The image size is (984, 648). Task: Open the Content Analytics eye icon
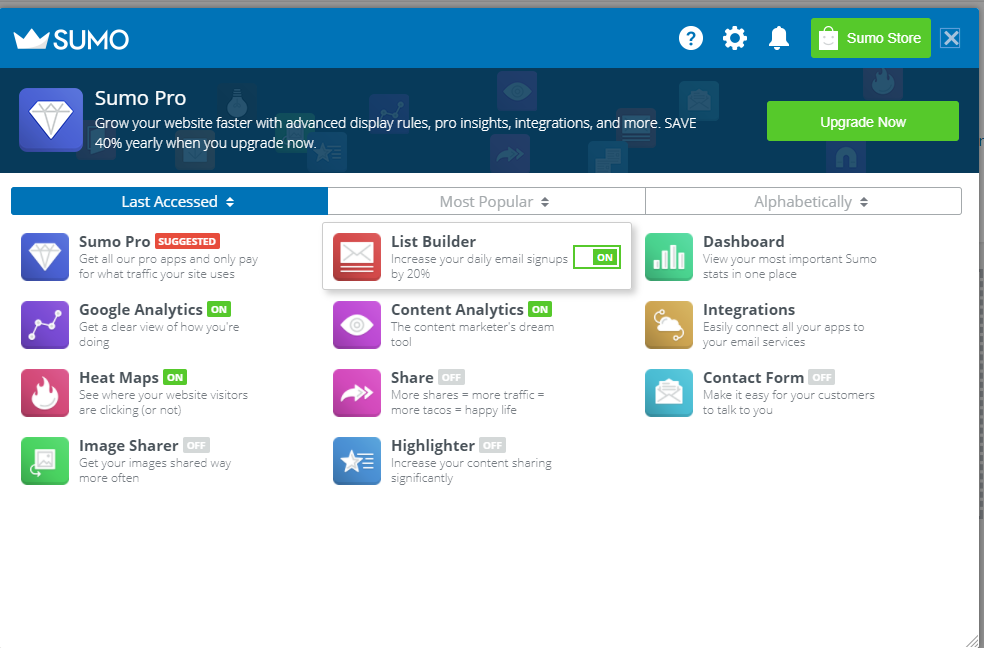point(356,325)
